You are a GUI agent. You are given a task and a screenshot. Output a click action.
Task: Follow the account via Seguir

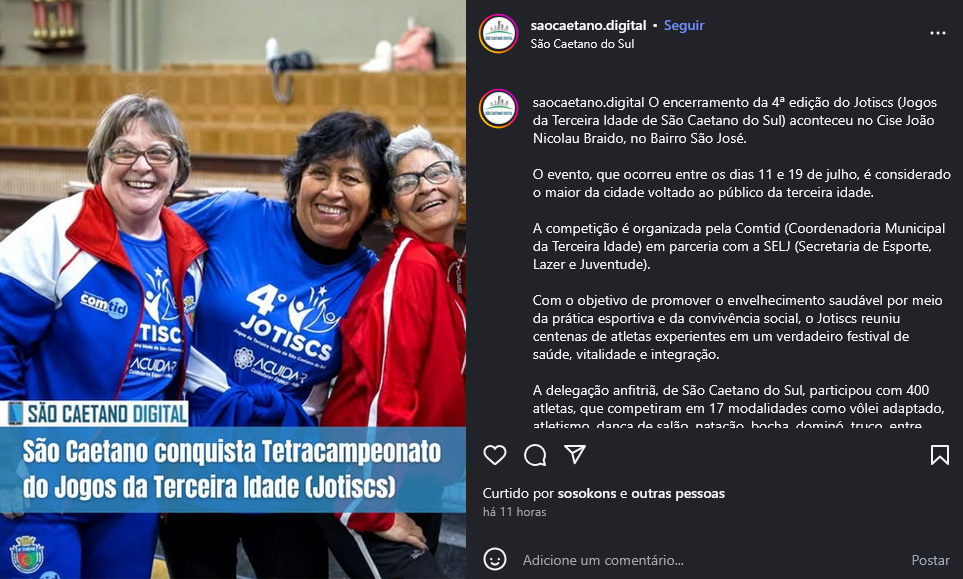pos(684,26)
